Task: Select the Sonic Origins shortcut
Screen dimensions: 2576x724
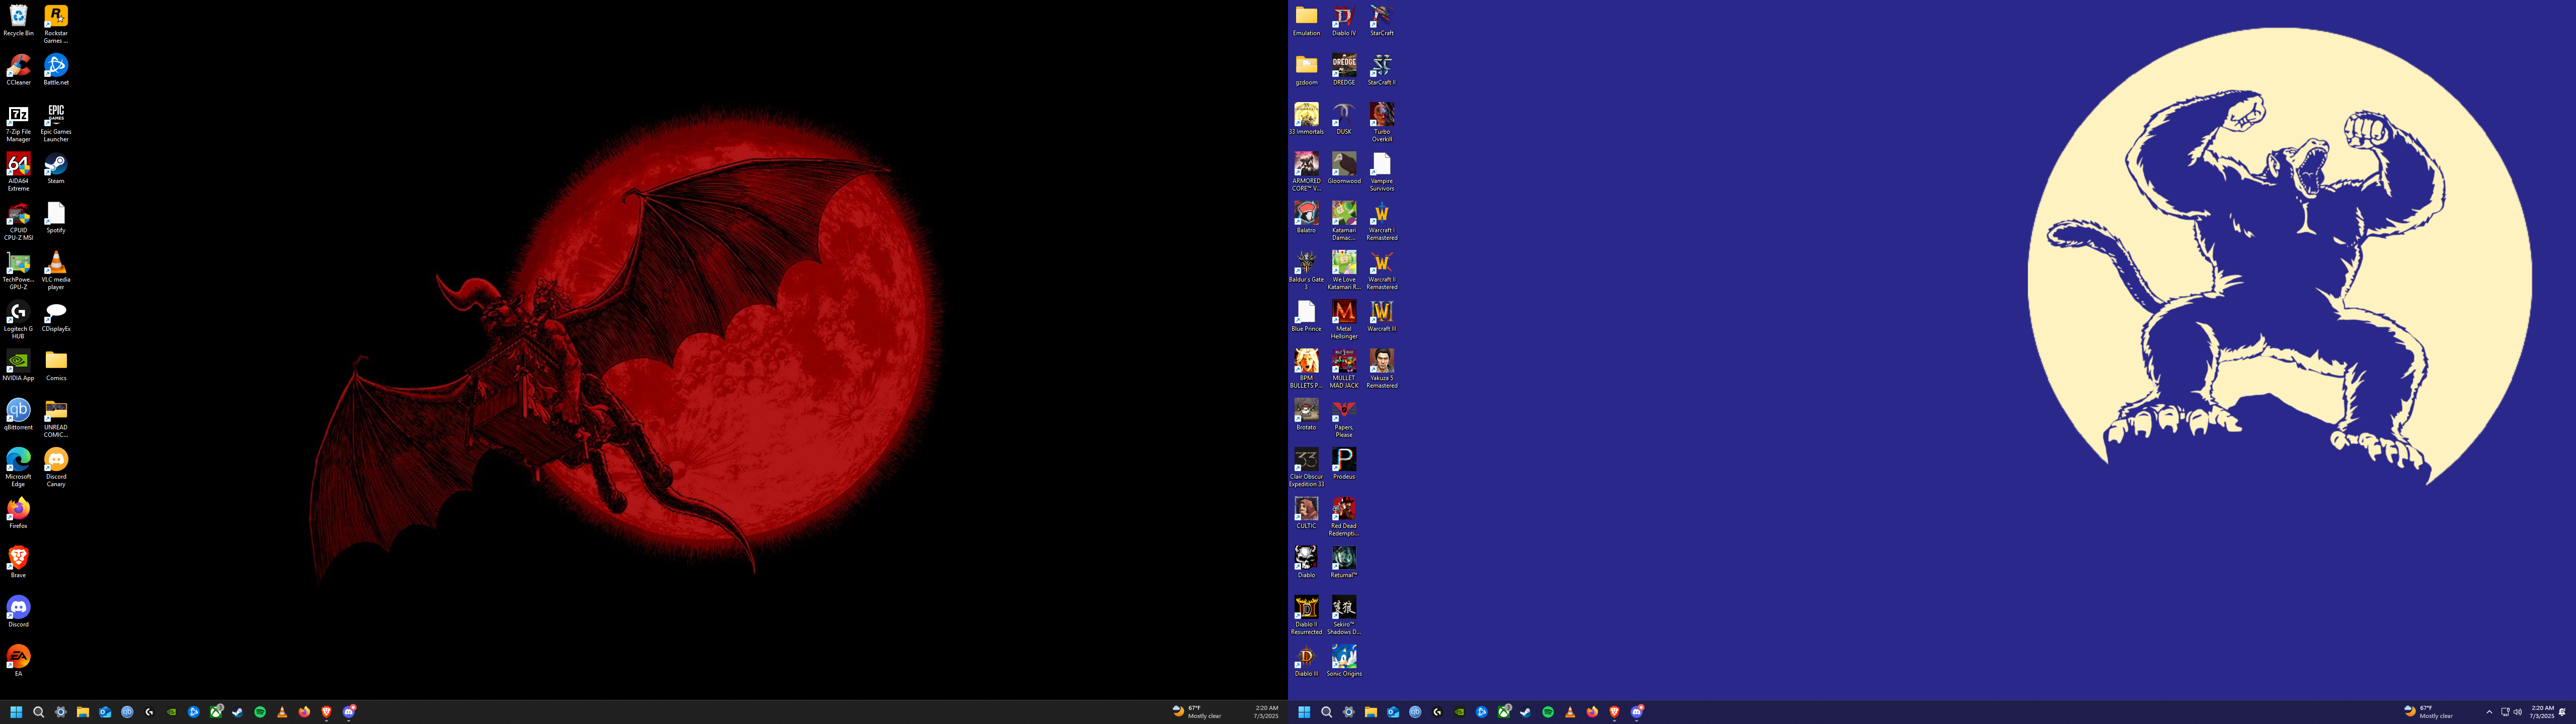Action: coord(1344,660)
